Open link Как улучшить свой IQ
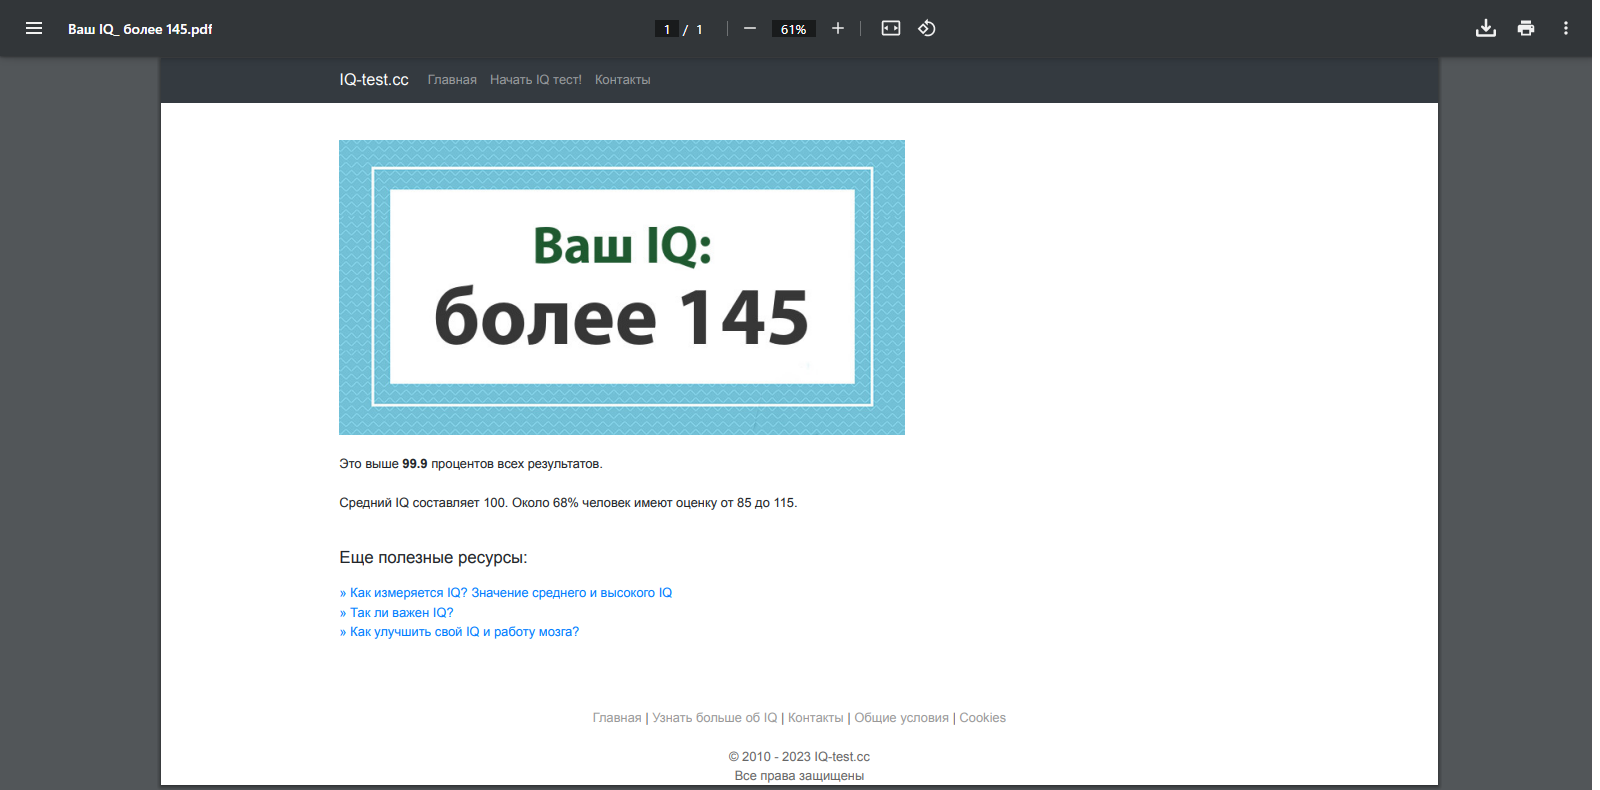The height and width of the screenshot is (790, 1600). 459,632
